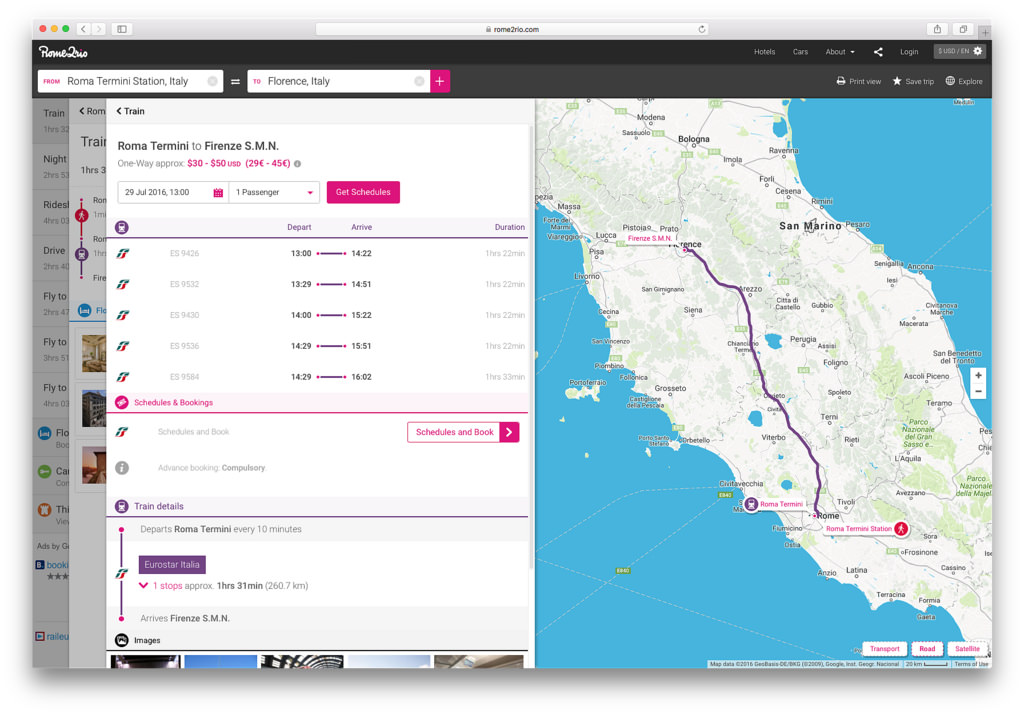
Task: Click the To input field with Florence, Italy
Action: click(338, 81)
